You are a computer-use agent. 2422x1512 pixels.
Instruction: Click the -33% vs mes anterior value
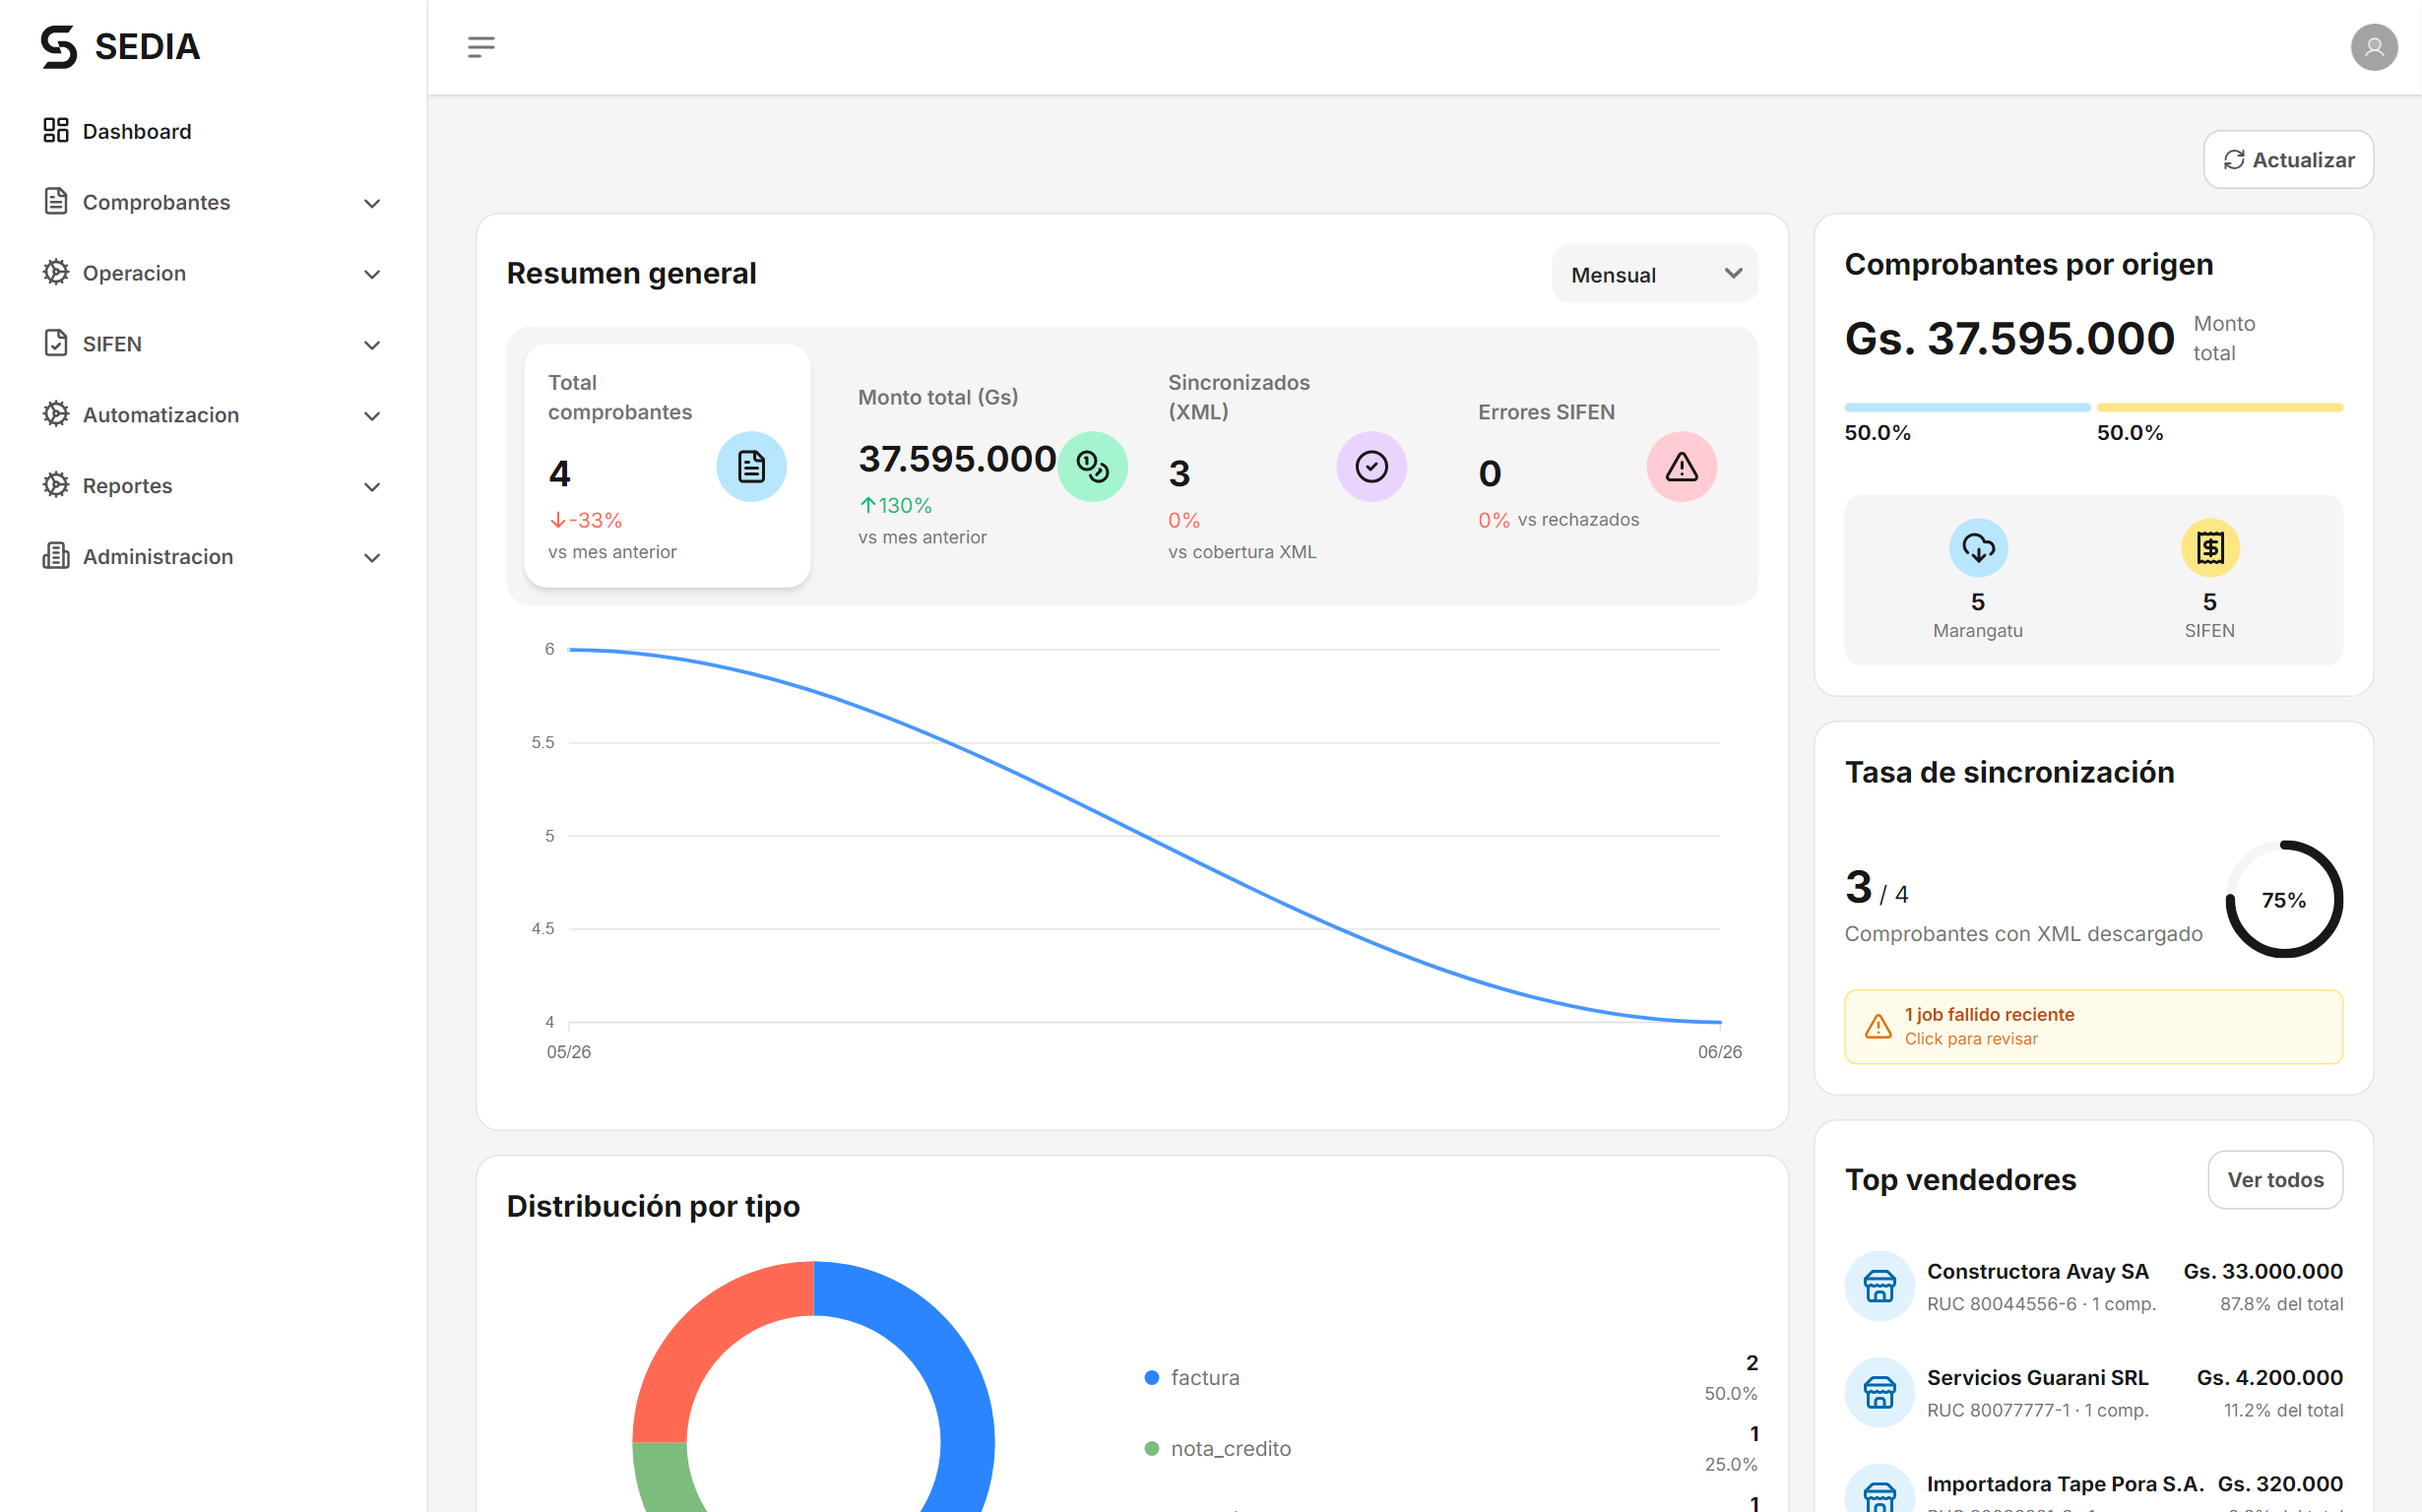click(x=586, y=520)
